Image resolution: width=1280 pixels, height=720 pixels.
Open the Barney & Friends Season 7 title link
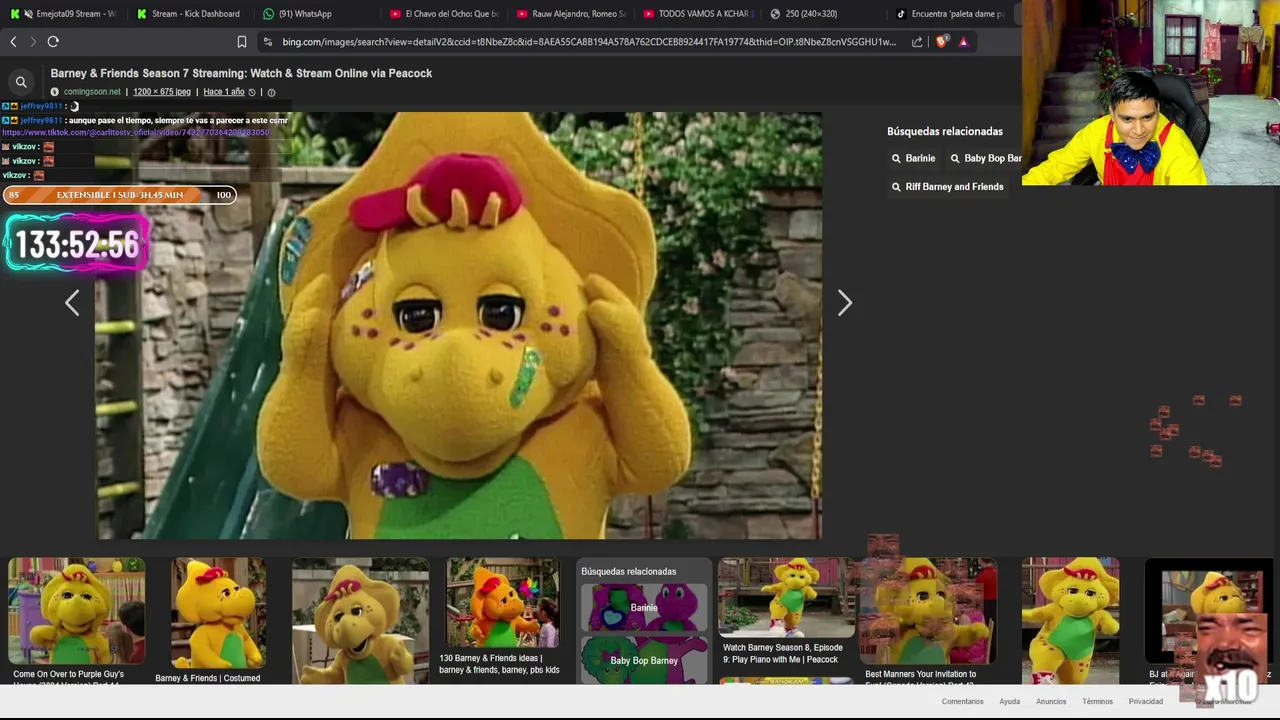coord(241,73)
